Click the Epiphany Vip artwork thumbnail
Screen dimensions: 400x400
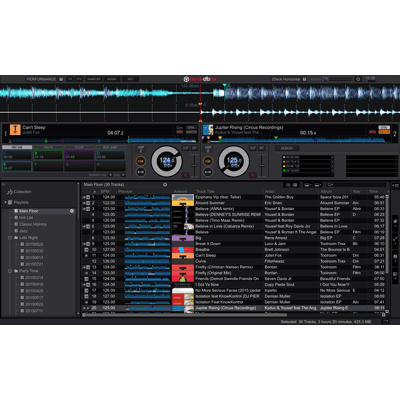click(183, 197)
